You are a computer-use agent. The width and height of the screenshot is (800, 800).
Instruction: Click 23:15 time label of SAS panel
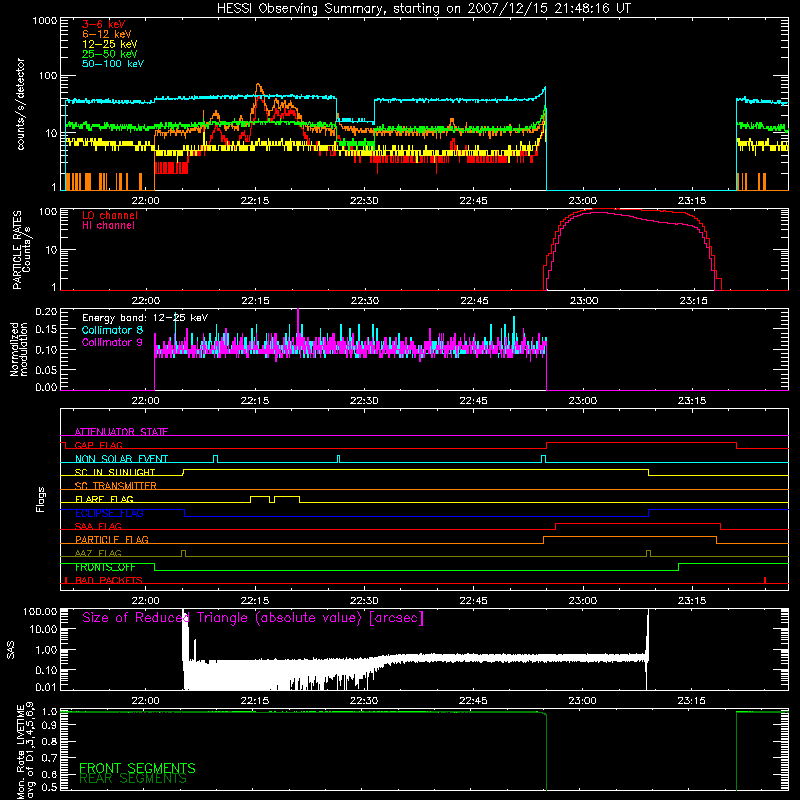(x=692, y=701)
